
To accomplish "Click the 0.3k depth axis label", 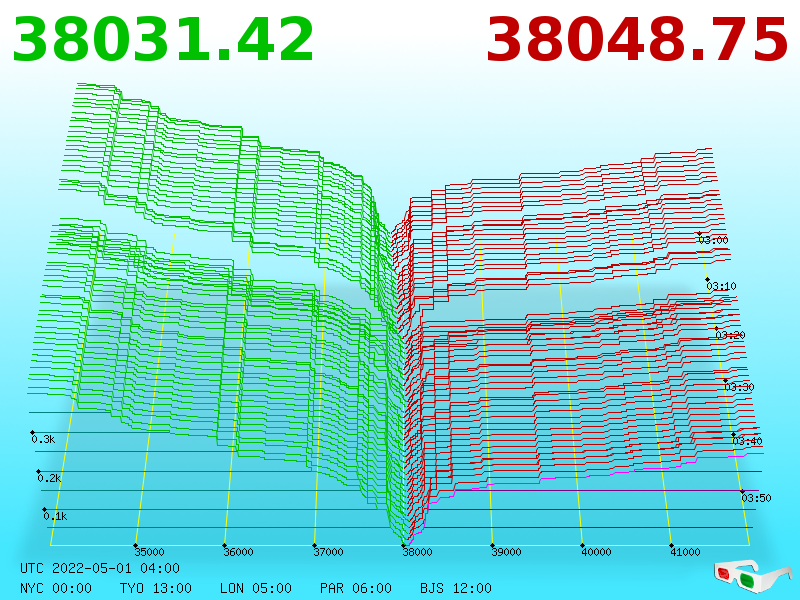I will coord(43,439).
